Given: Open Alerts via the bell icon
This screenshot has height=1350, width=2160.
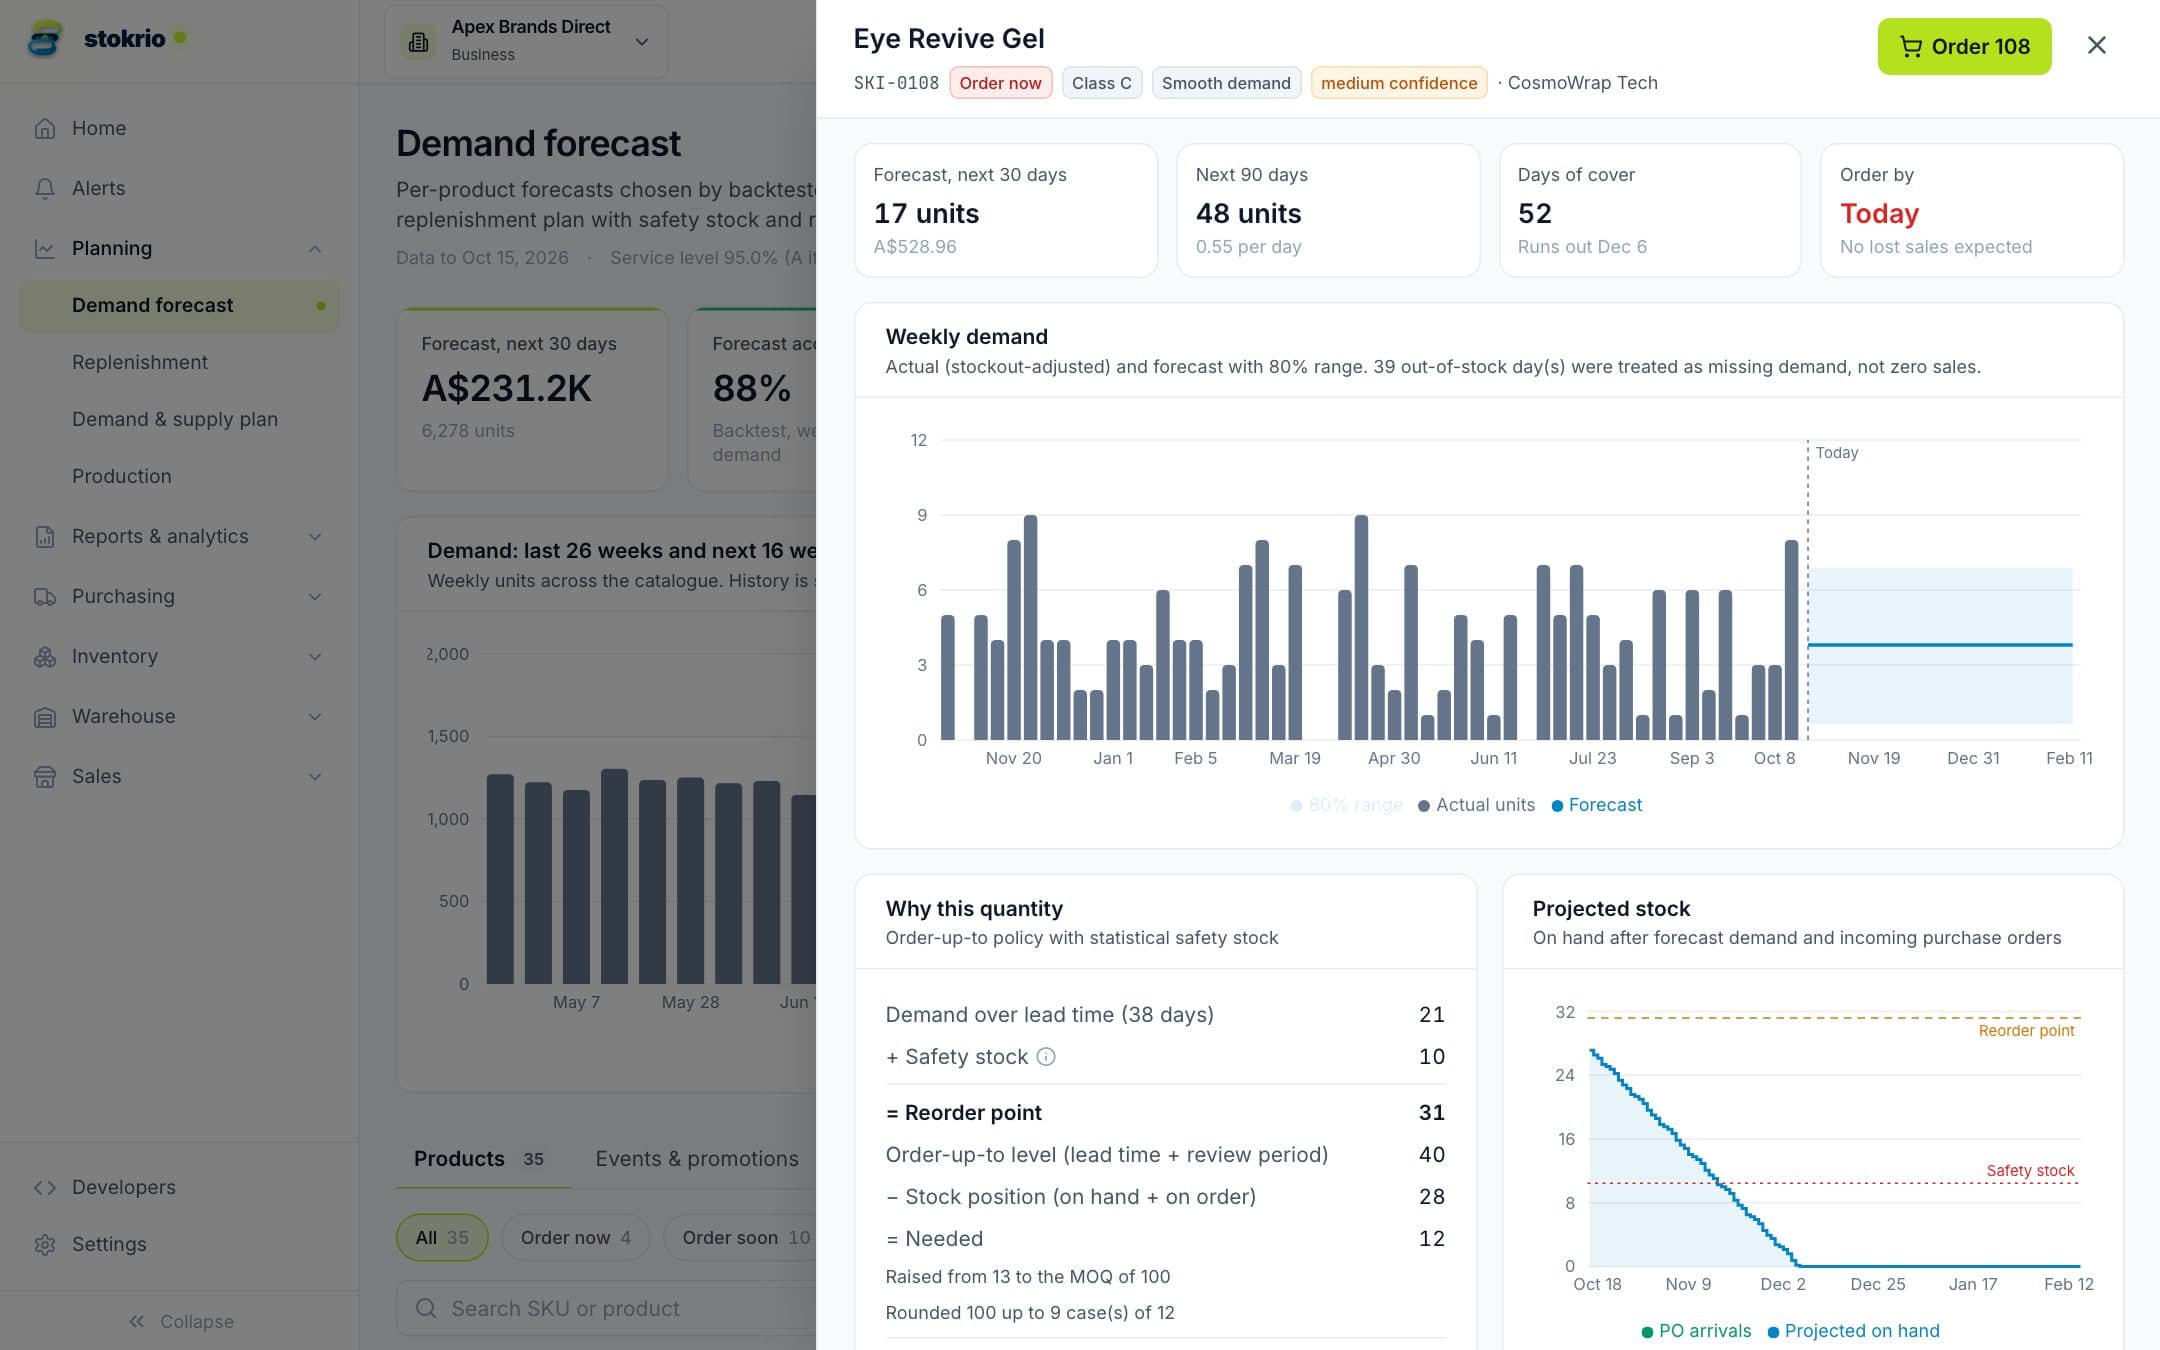Looking at the screenshot, I should click(x=45, y=188).
